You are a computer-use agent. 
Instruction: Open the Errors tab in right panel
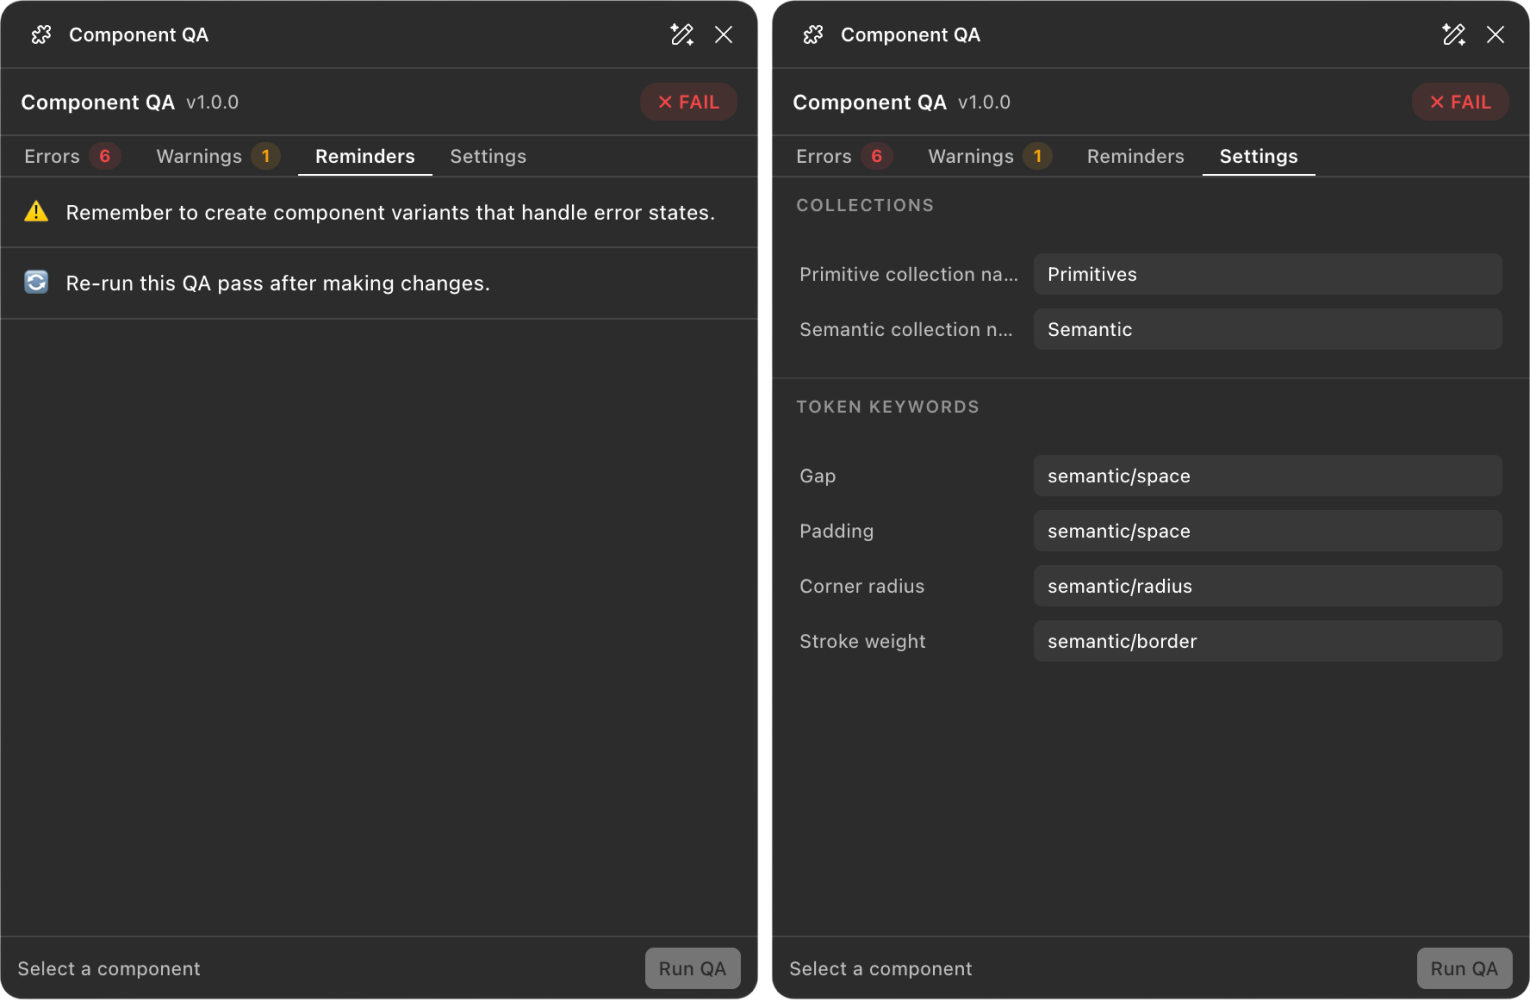point(843,156)
